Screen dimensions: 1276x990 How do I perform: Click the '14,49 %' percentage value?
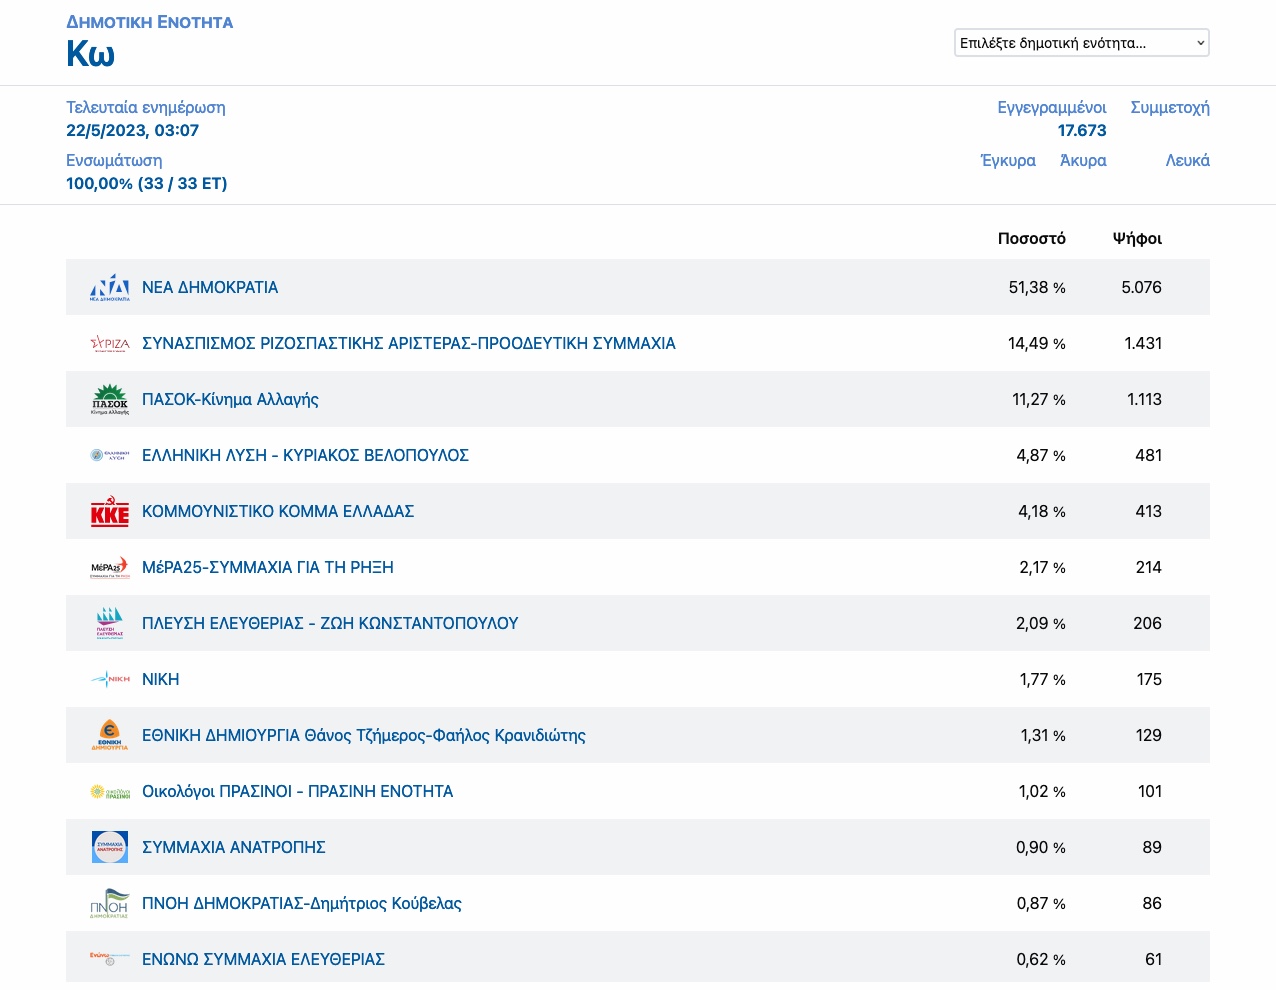click(x=1037, y=343)
